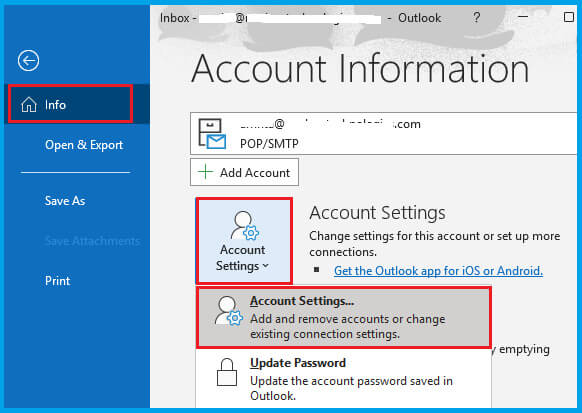Select the Info home icon
Image resolution: width=582 pixels, height=413 pixels.
(x=29, y=105)
